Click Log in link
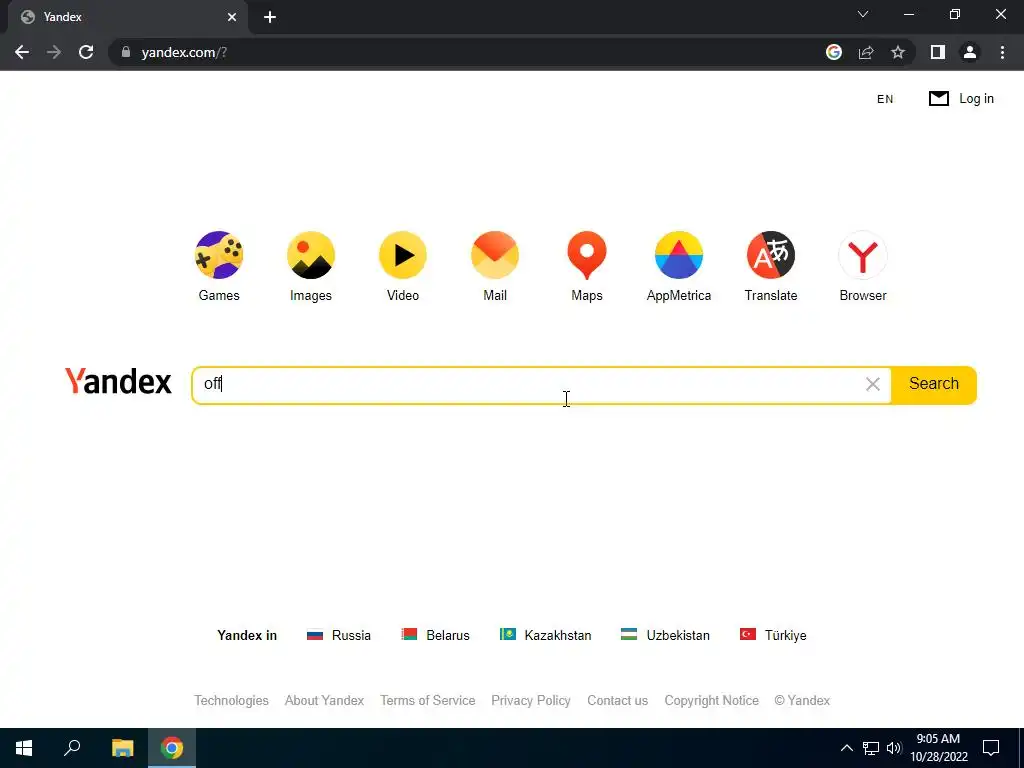Image resolution: width=1024 pixels, height=768 pixels. [976, 99]
